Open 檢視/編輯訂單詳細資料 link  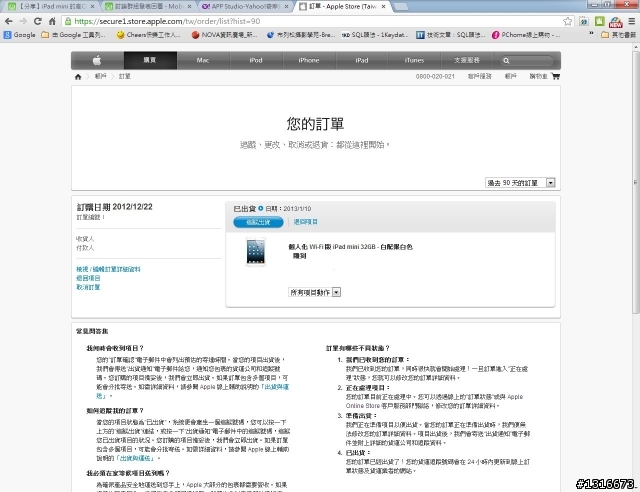108,269
